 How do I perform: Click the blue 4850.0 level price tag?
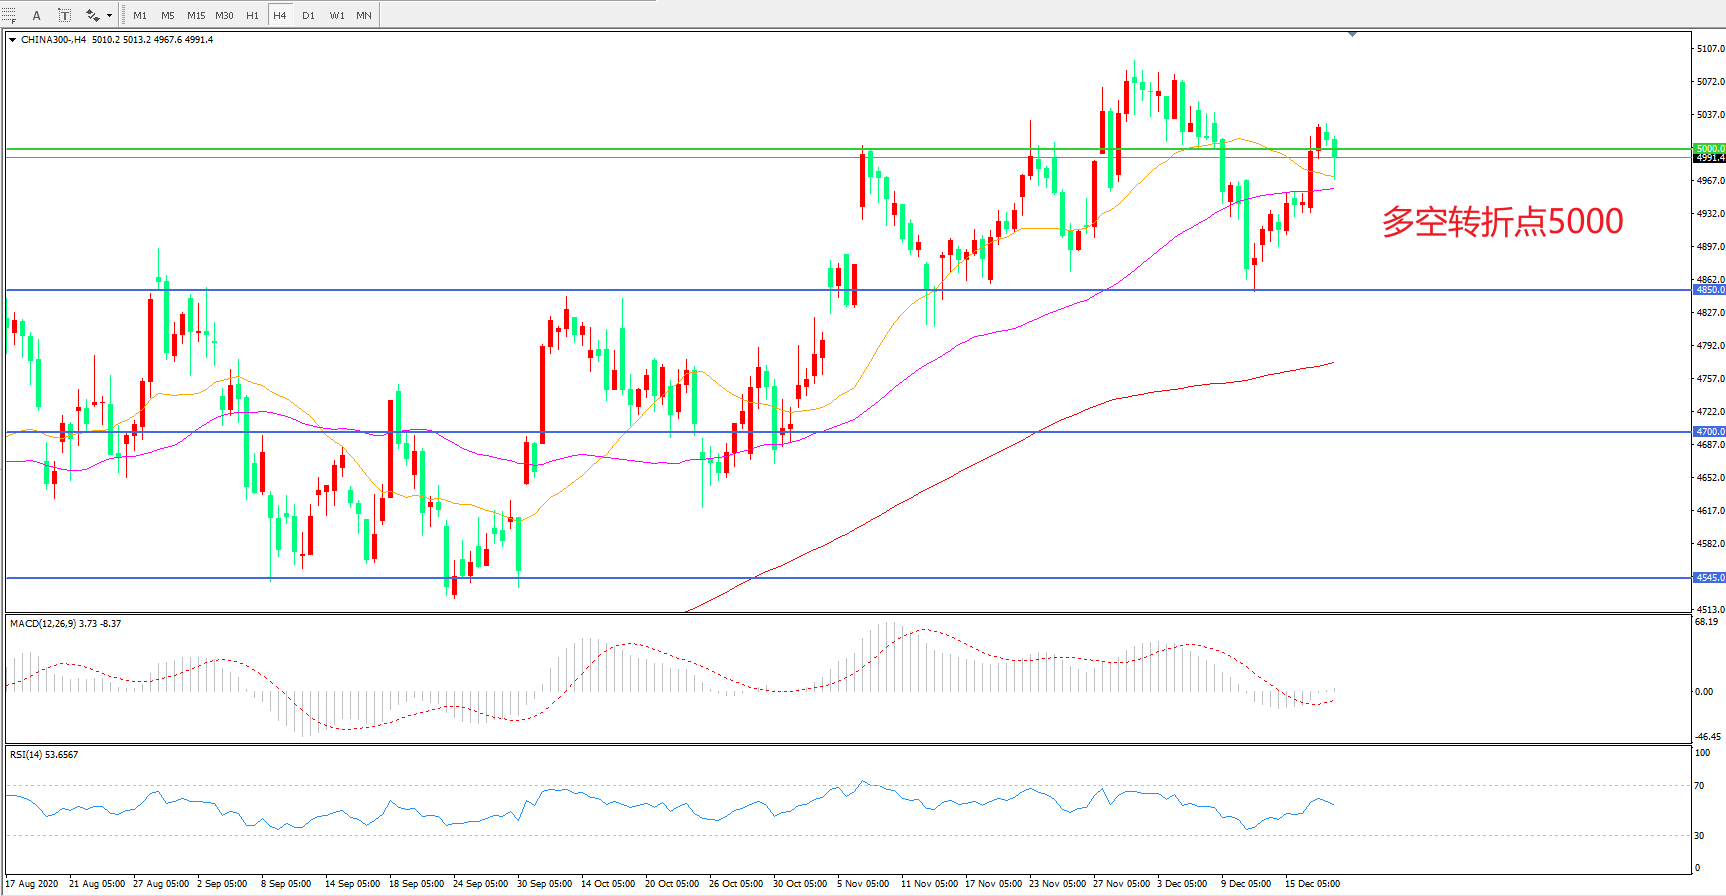pos(1709,290)
